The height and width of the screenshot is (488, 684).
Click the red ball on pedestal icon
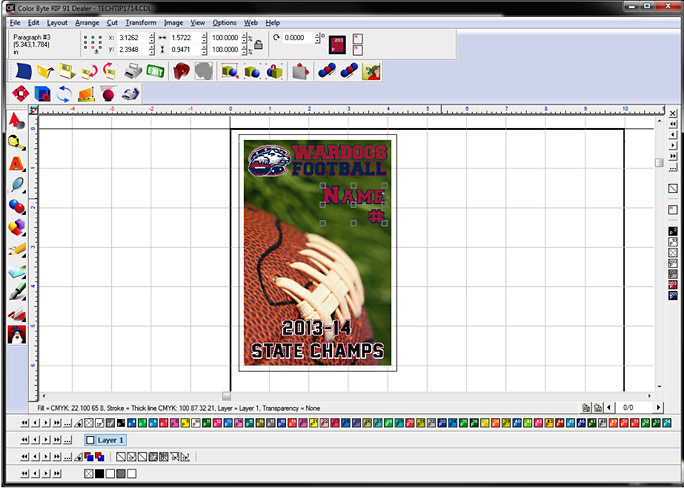[x=108, y=93]
